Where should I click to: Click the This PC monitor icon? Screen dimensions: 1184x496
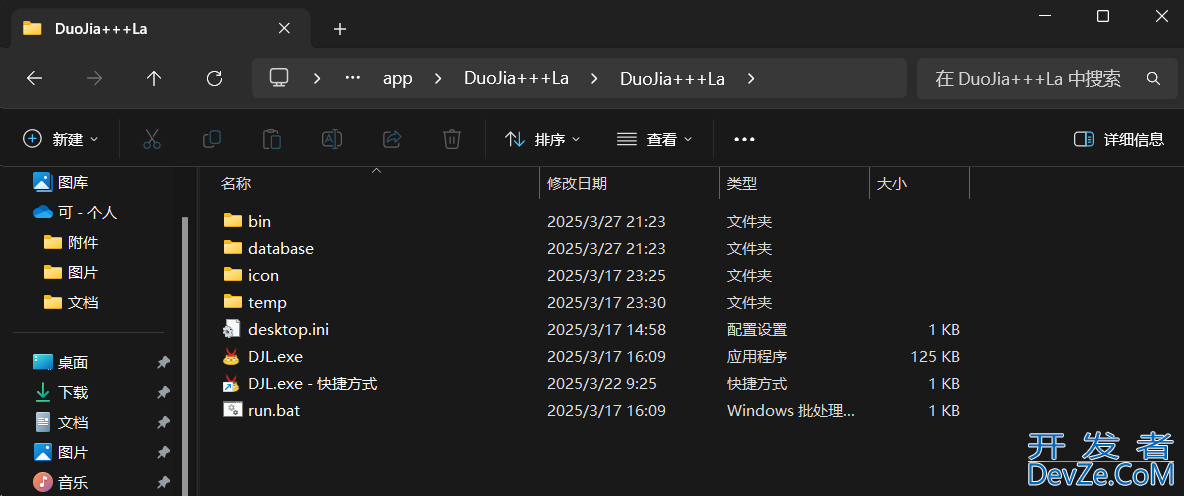point(279,78)
